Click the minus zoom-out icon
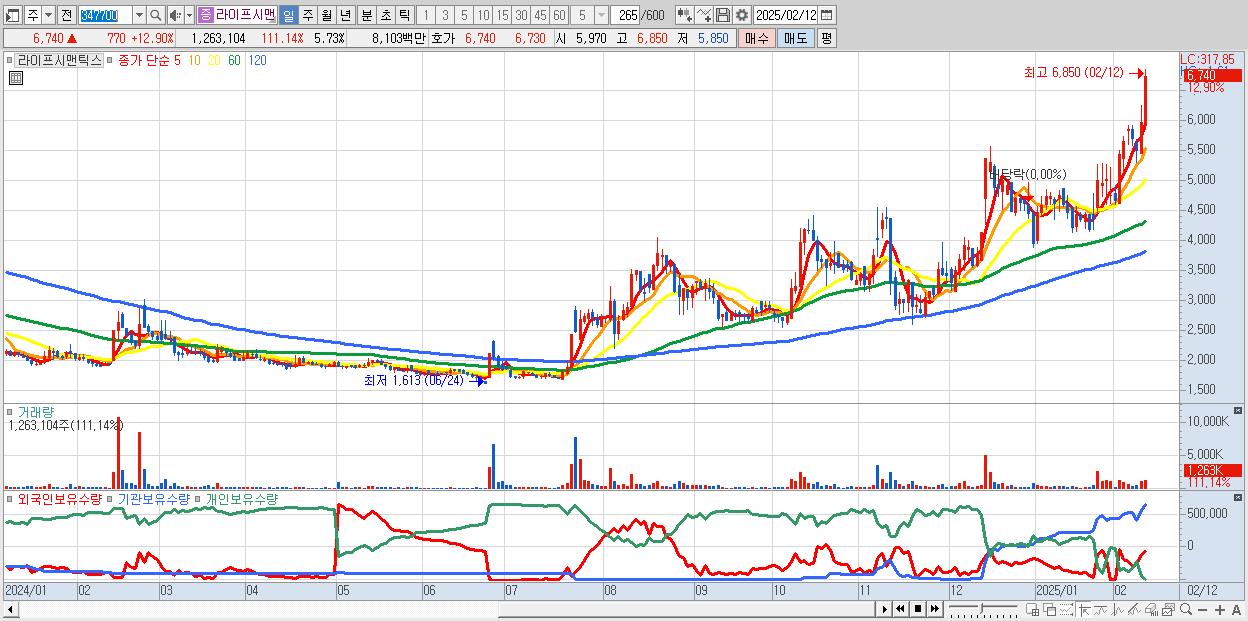The image size is (1248, 621). coord(1203,610)
